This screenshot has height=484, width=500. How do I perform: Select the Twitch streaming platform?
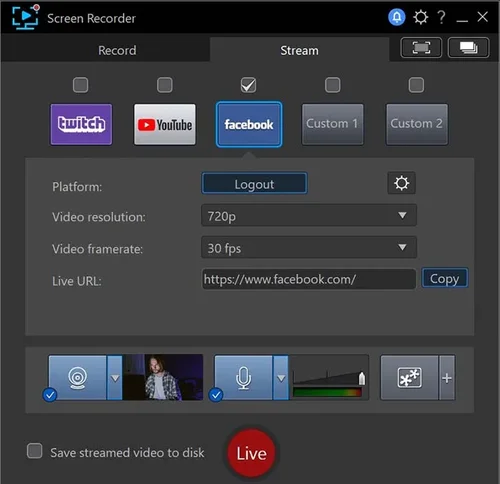click(81, 124)
